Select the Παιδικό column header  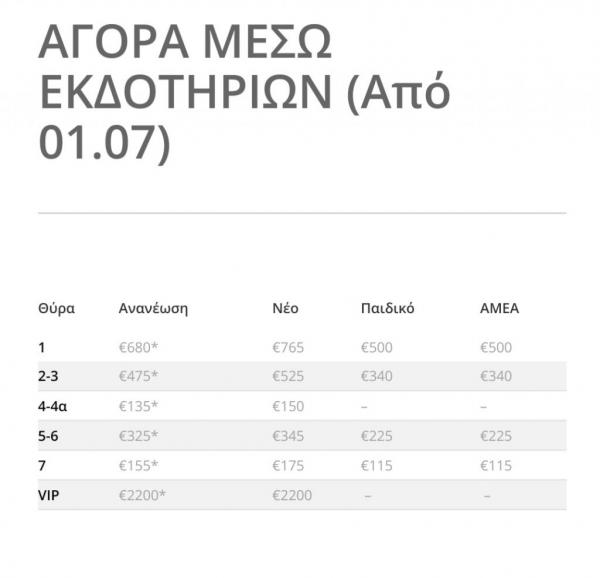(387, 308)
